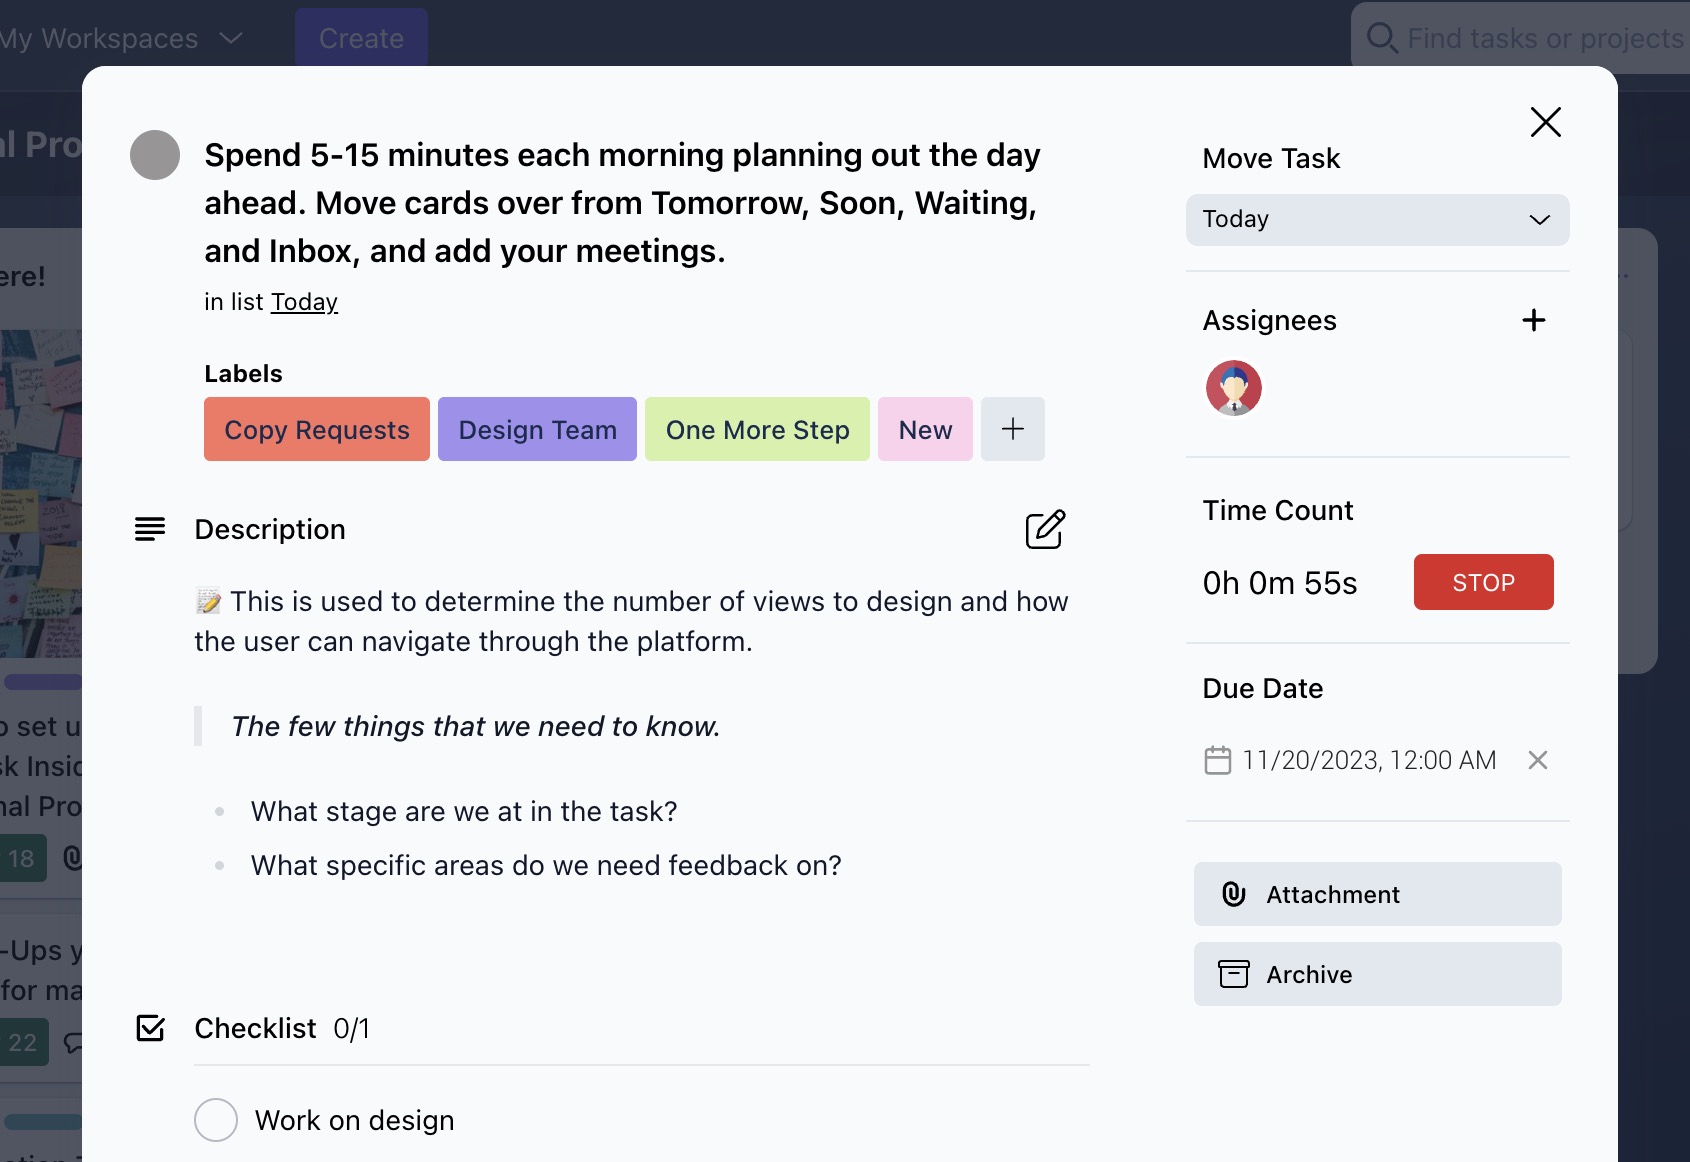Stop the running time counter
The width and height of the screenshot is (1690, 1162).
click(1483, 582)
